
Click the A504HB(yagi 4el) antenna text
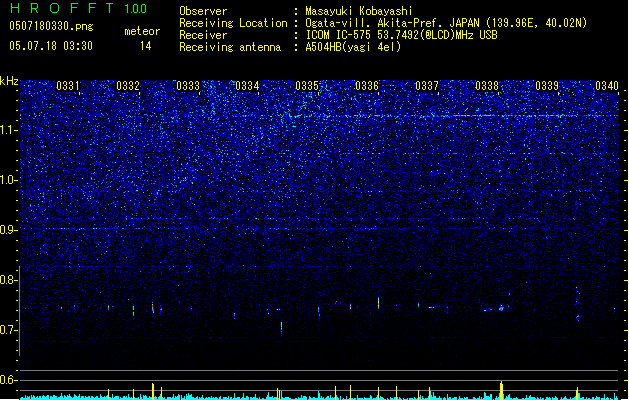tap(353, 47)
